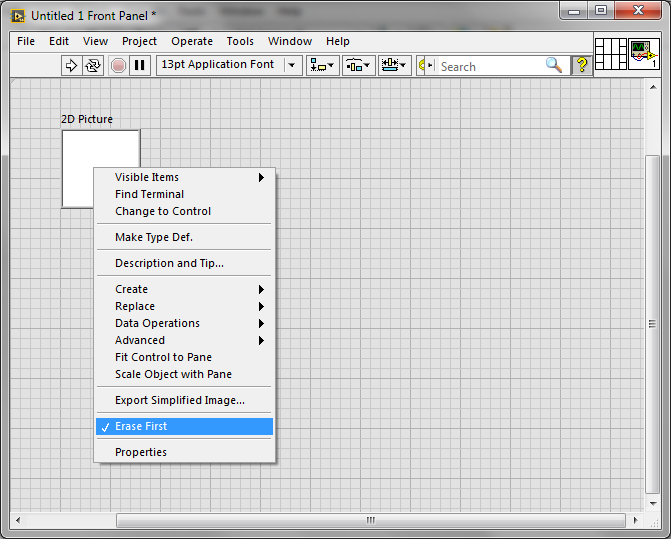Maximize the Front Panel window
671x539 pixels.
601,11
